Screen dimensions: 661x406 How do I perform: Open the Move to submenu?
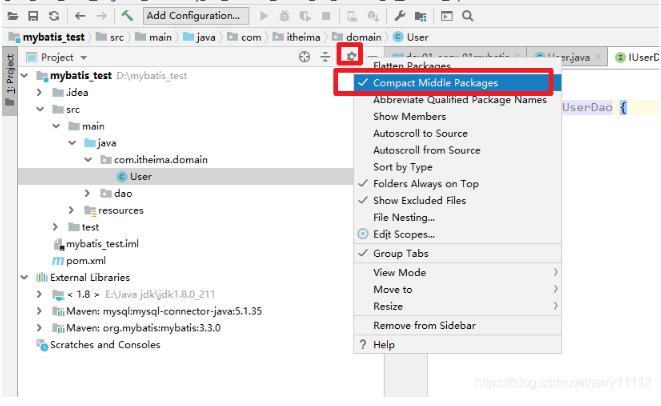click(x=457, y=289)
